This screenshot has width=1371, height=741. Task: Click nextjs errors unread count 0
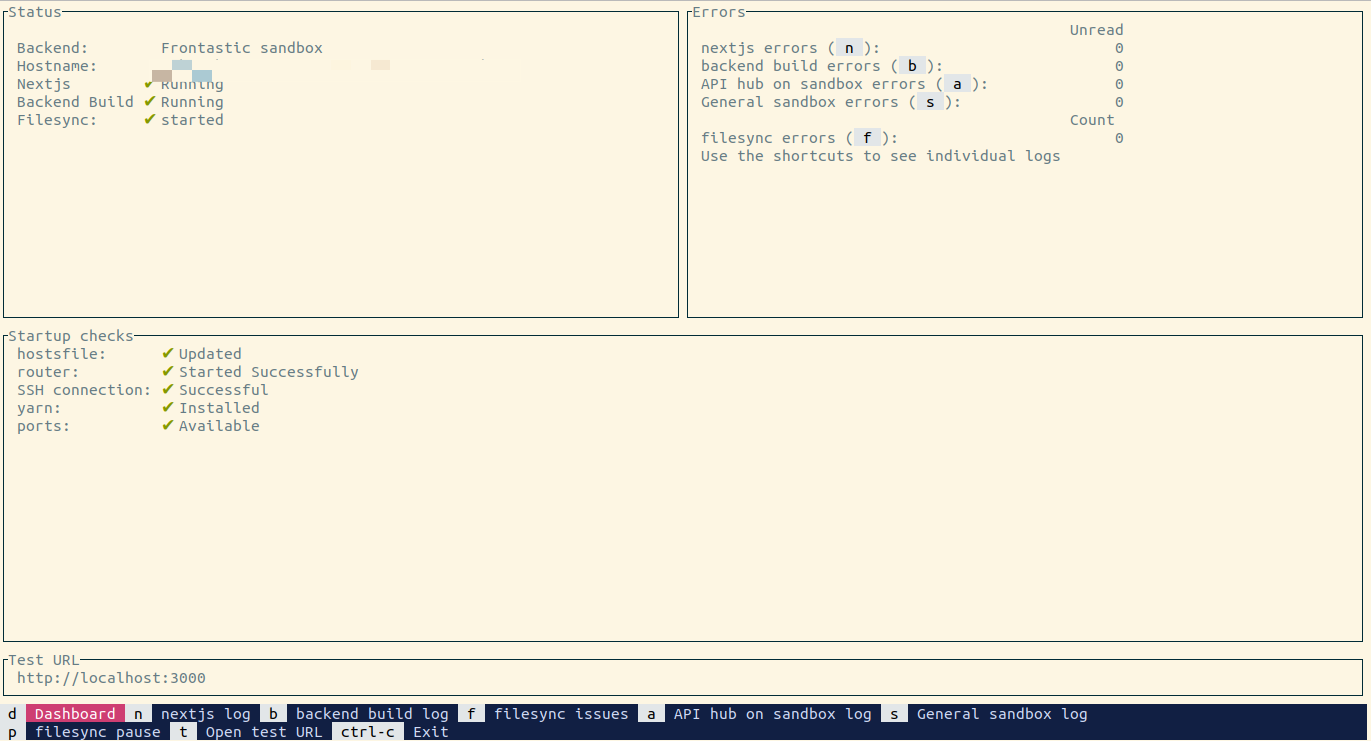tap(1119, 48)
